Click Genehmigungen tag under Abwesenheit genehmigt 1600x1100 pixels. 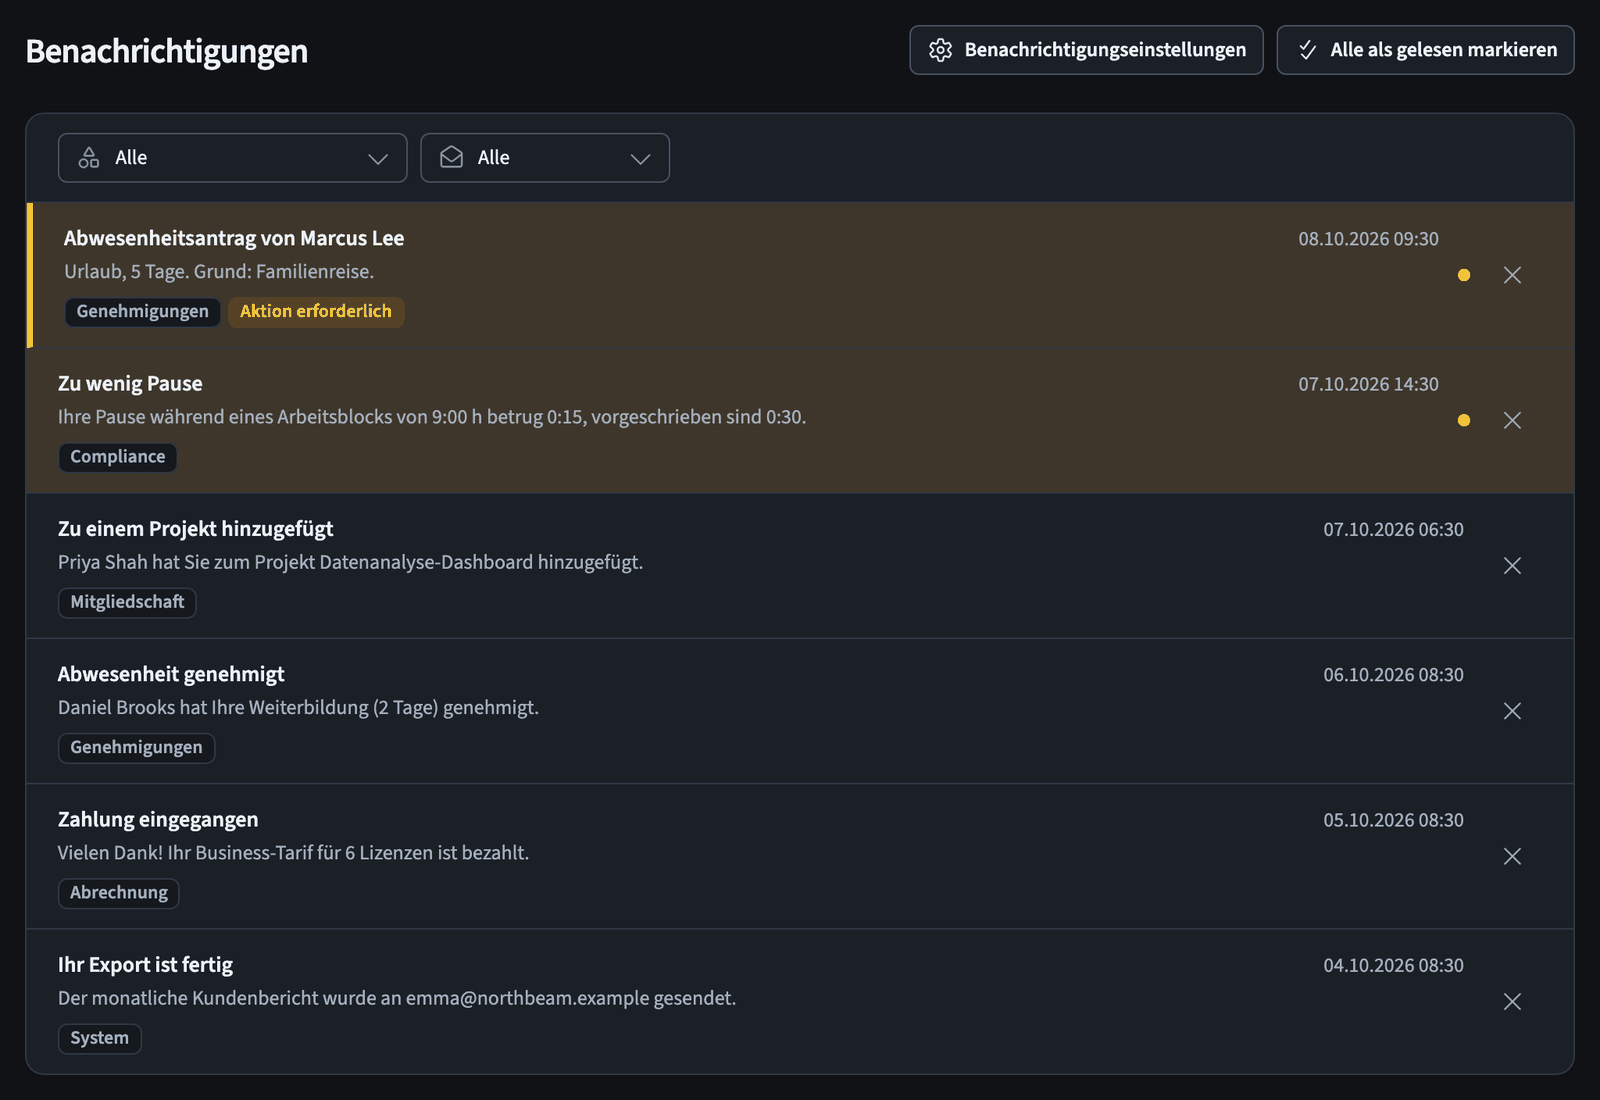coord(136,747)
